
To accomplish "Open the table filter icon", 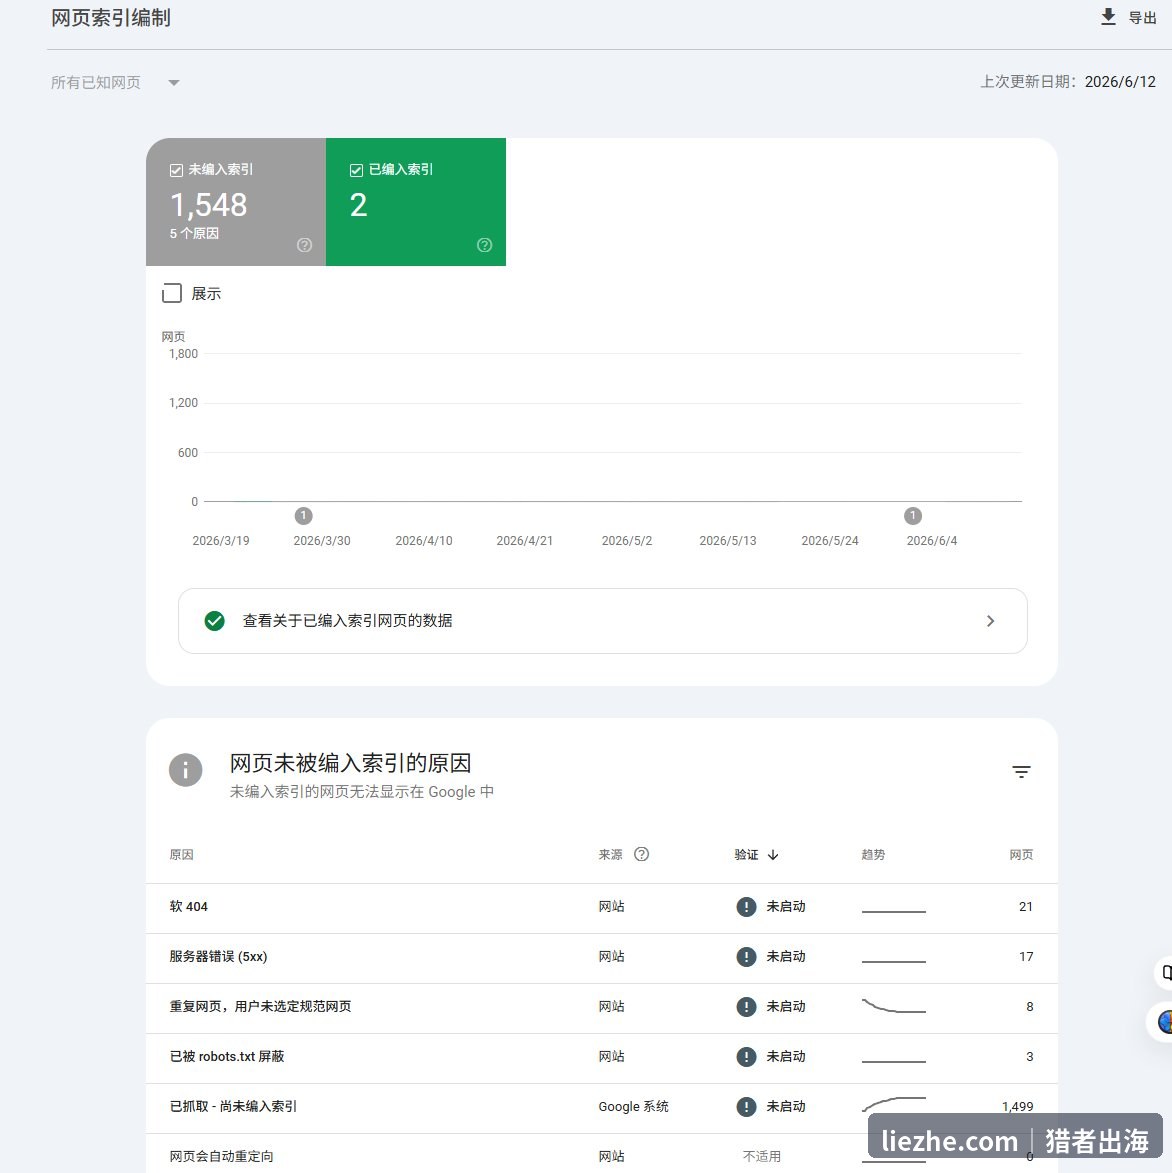I will pyautogui.click(x=1021, y=771).
